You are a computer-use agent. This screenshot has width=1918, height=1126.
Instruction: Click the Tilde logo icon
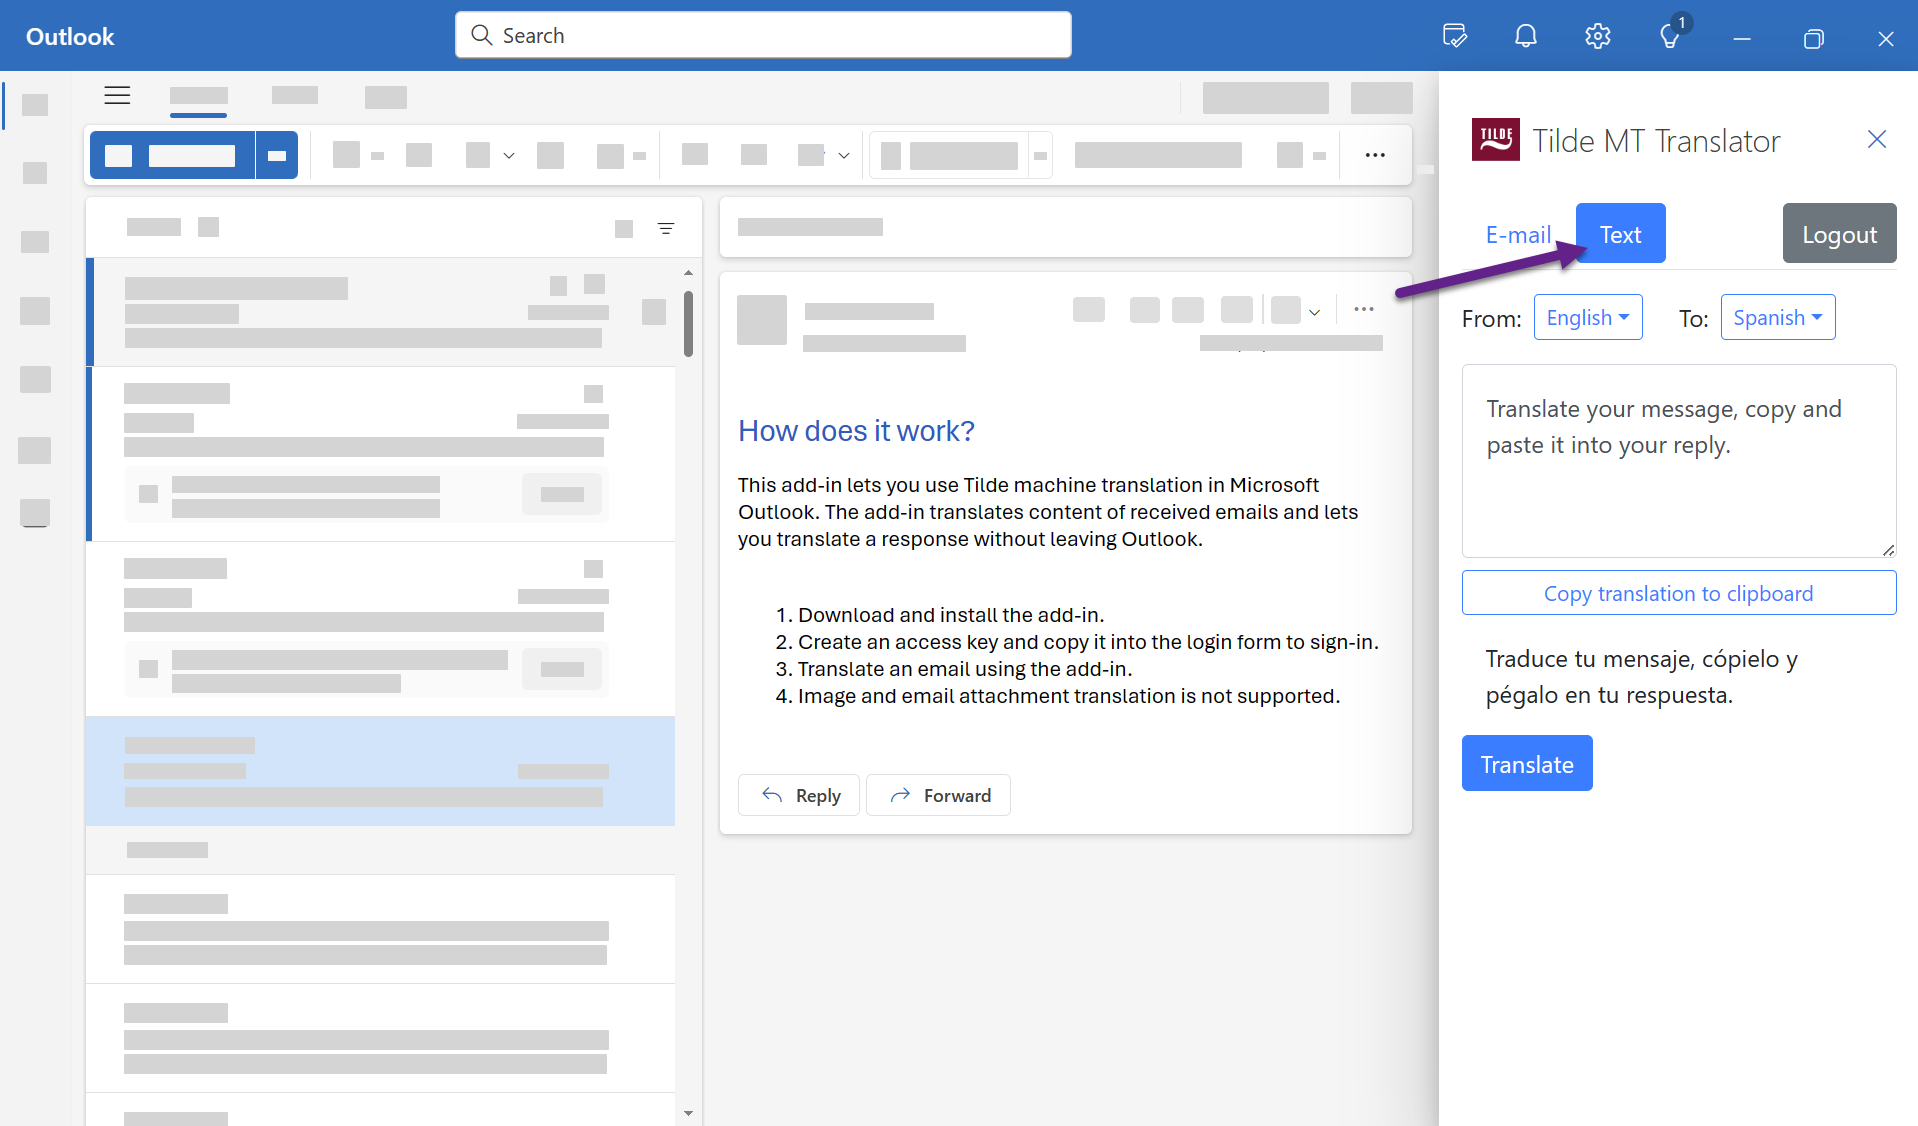tap(1495, 139)
